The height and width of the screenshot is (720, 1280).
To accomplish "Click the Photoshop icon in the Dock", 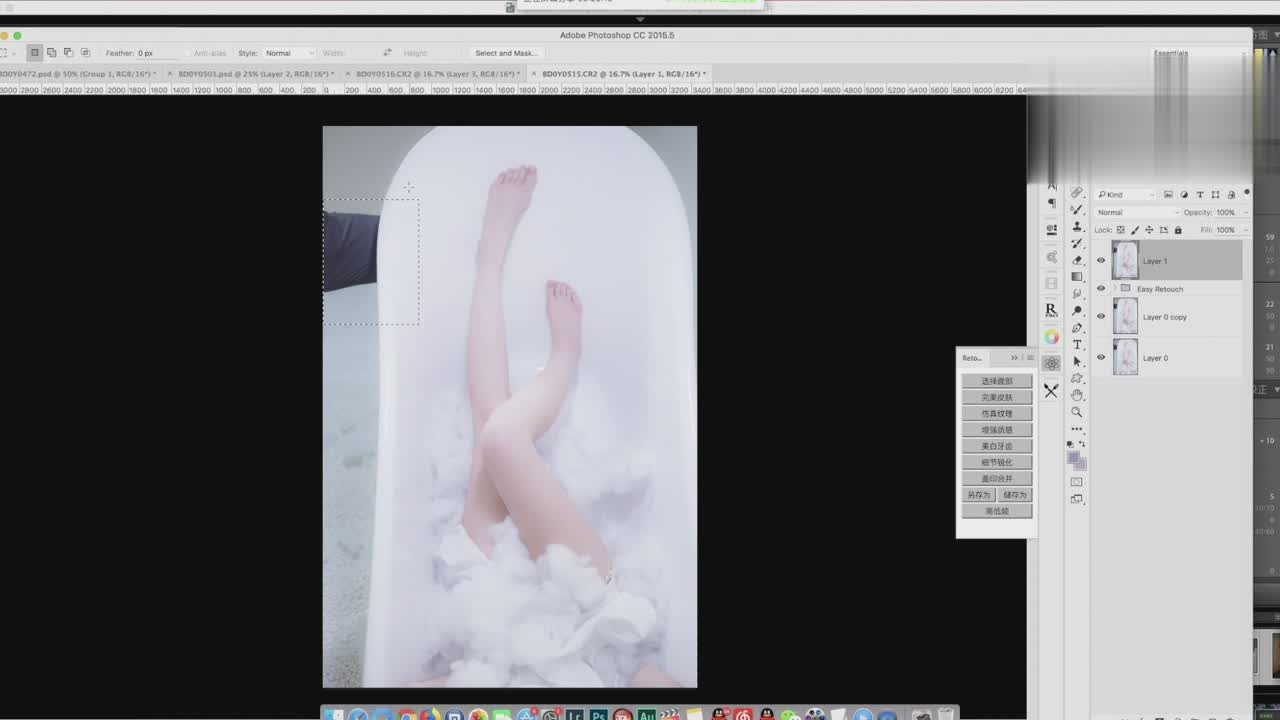I will pos(599,715).
